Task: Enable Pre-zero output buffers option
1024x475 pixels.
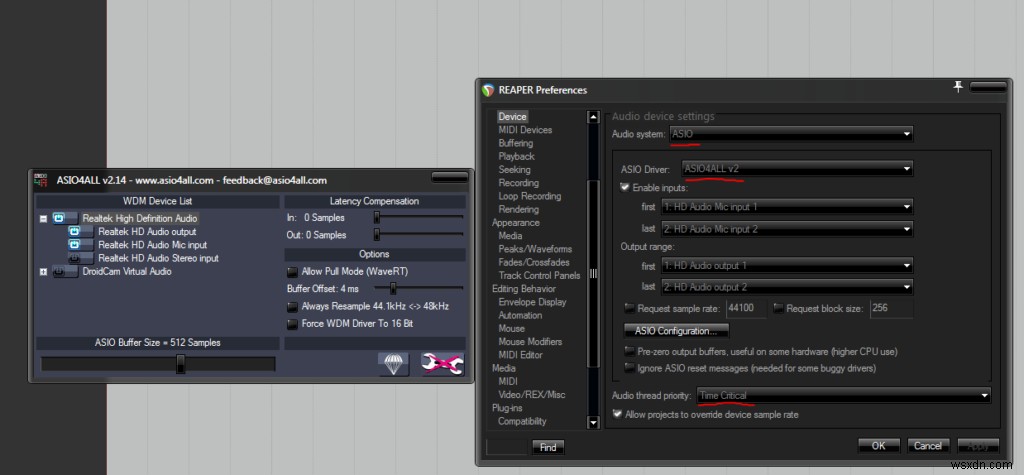Action: pos(630,352)
